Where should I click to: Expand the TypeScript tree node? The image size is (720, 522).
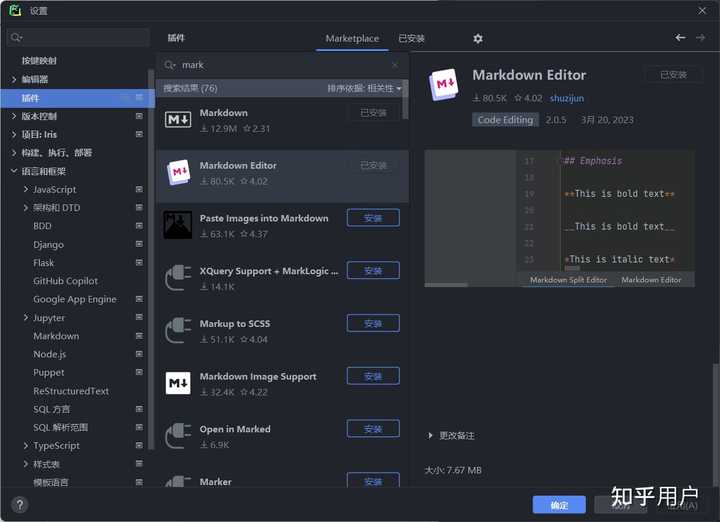click(x=26, y=445)
